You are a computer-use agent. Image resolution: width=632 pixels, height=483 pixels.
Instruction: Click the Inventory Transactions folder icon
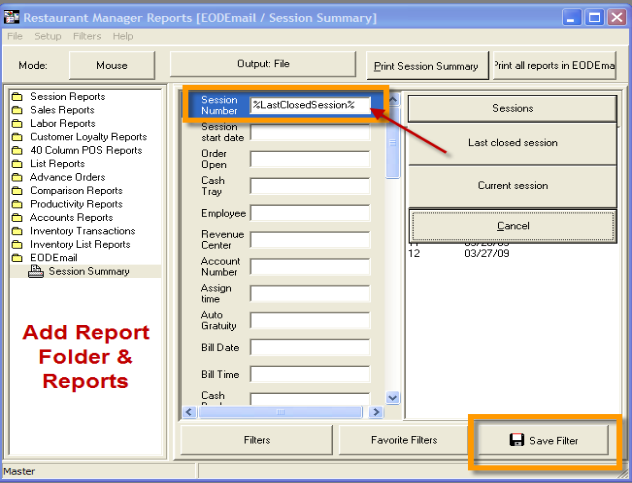point(17,231)
